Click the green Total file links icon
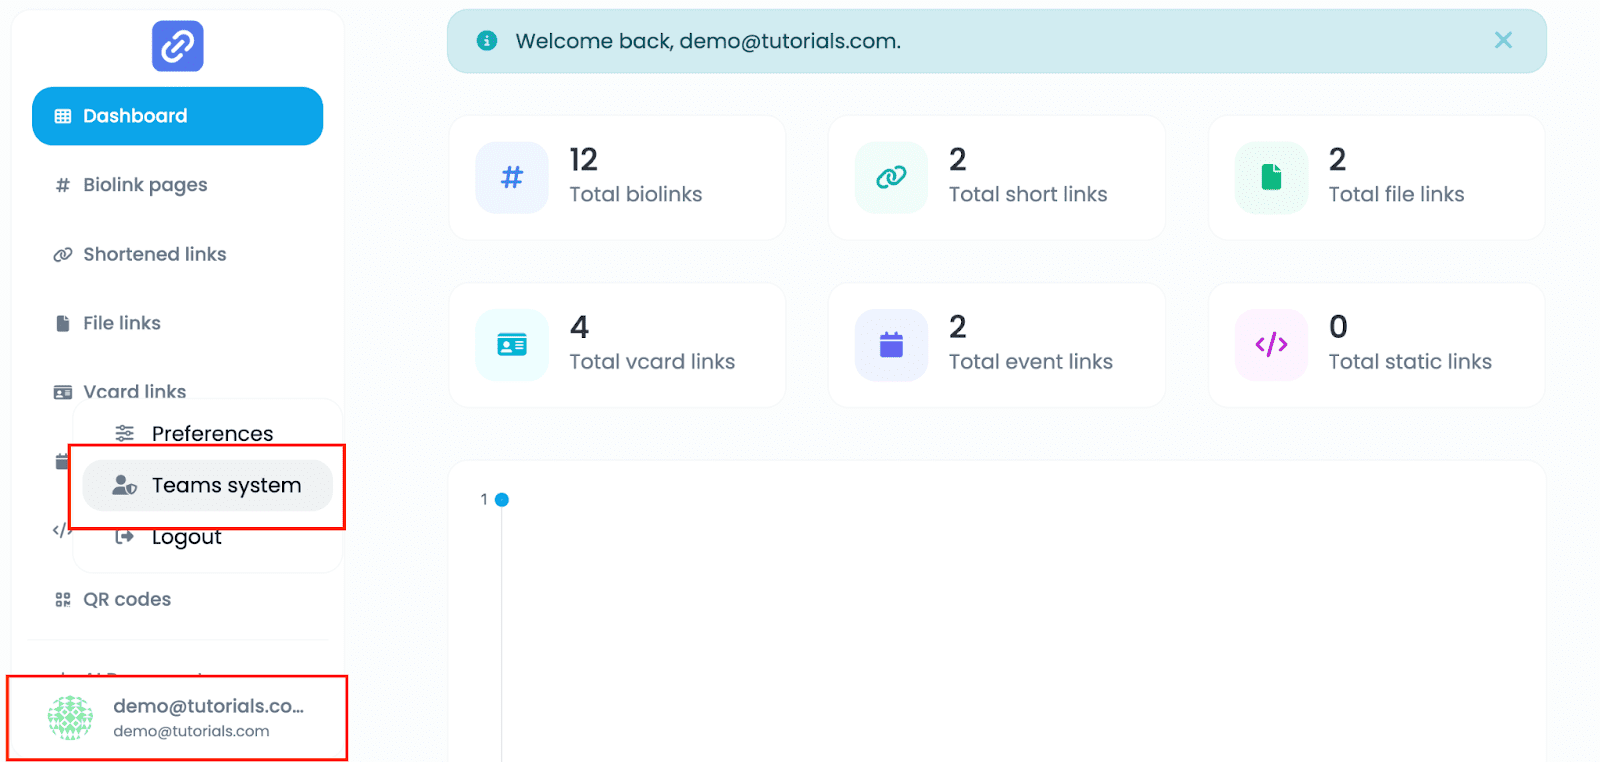The width and height of the screenshot is (1600, 762). tap(1270, 178)
